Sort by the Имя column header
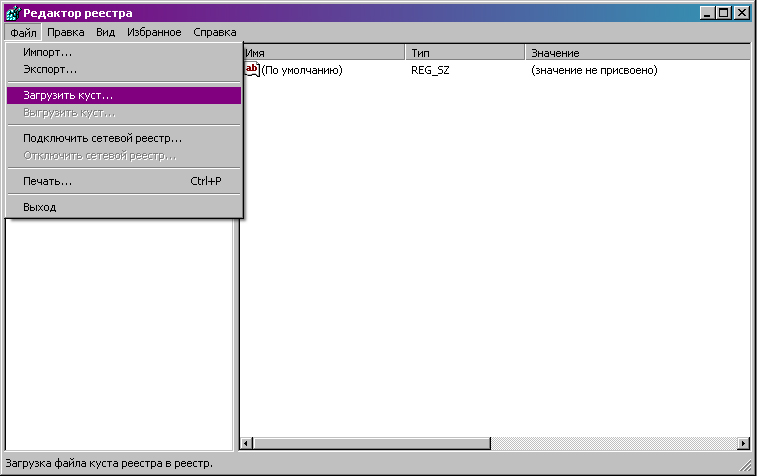Viewport: 757px width, 476px height. [320, 52]
